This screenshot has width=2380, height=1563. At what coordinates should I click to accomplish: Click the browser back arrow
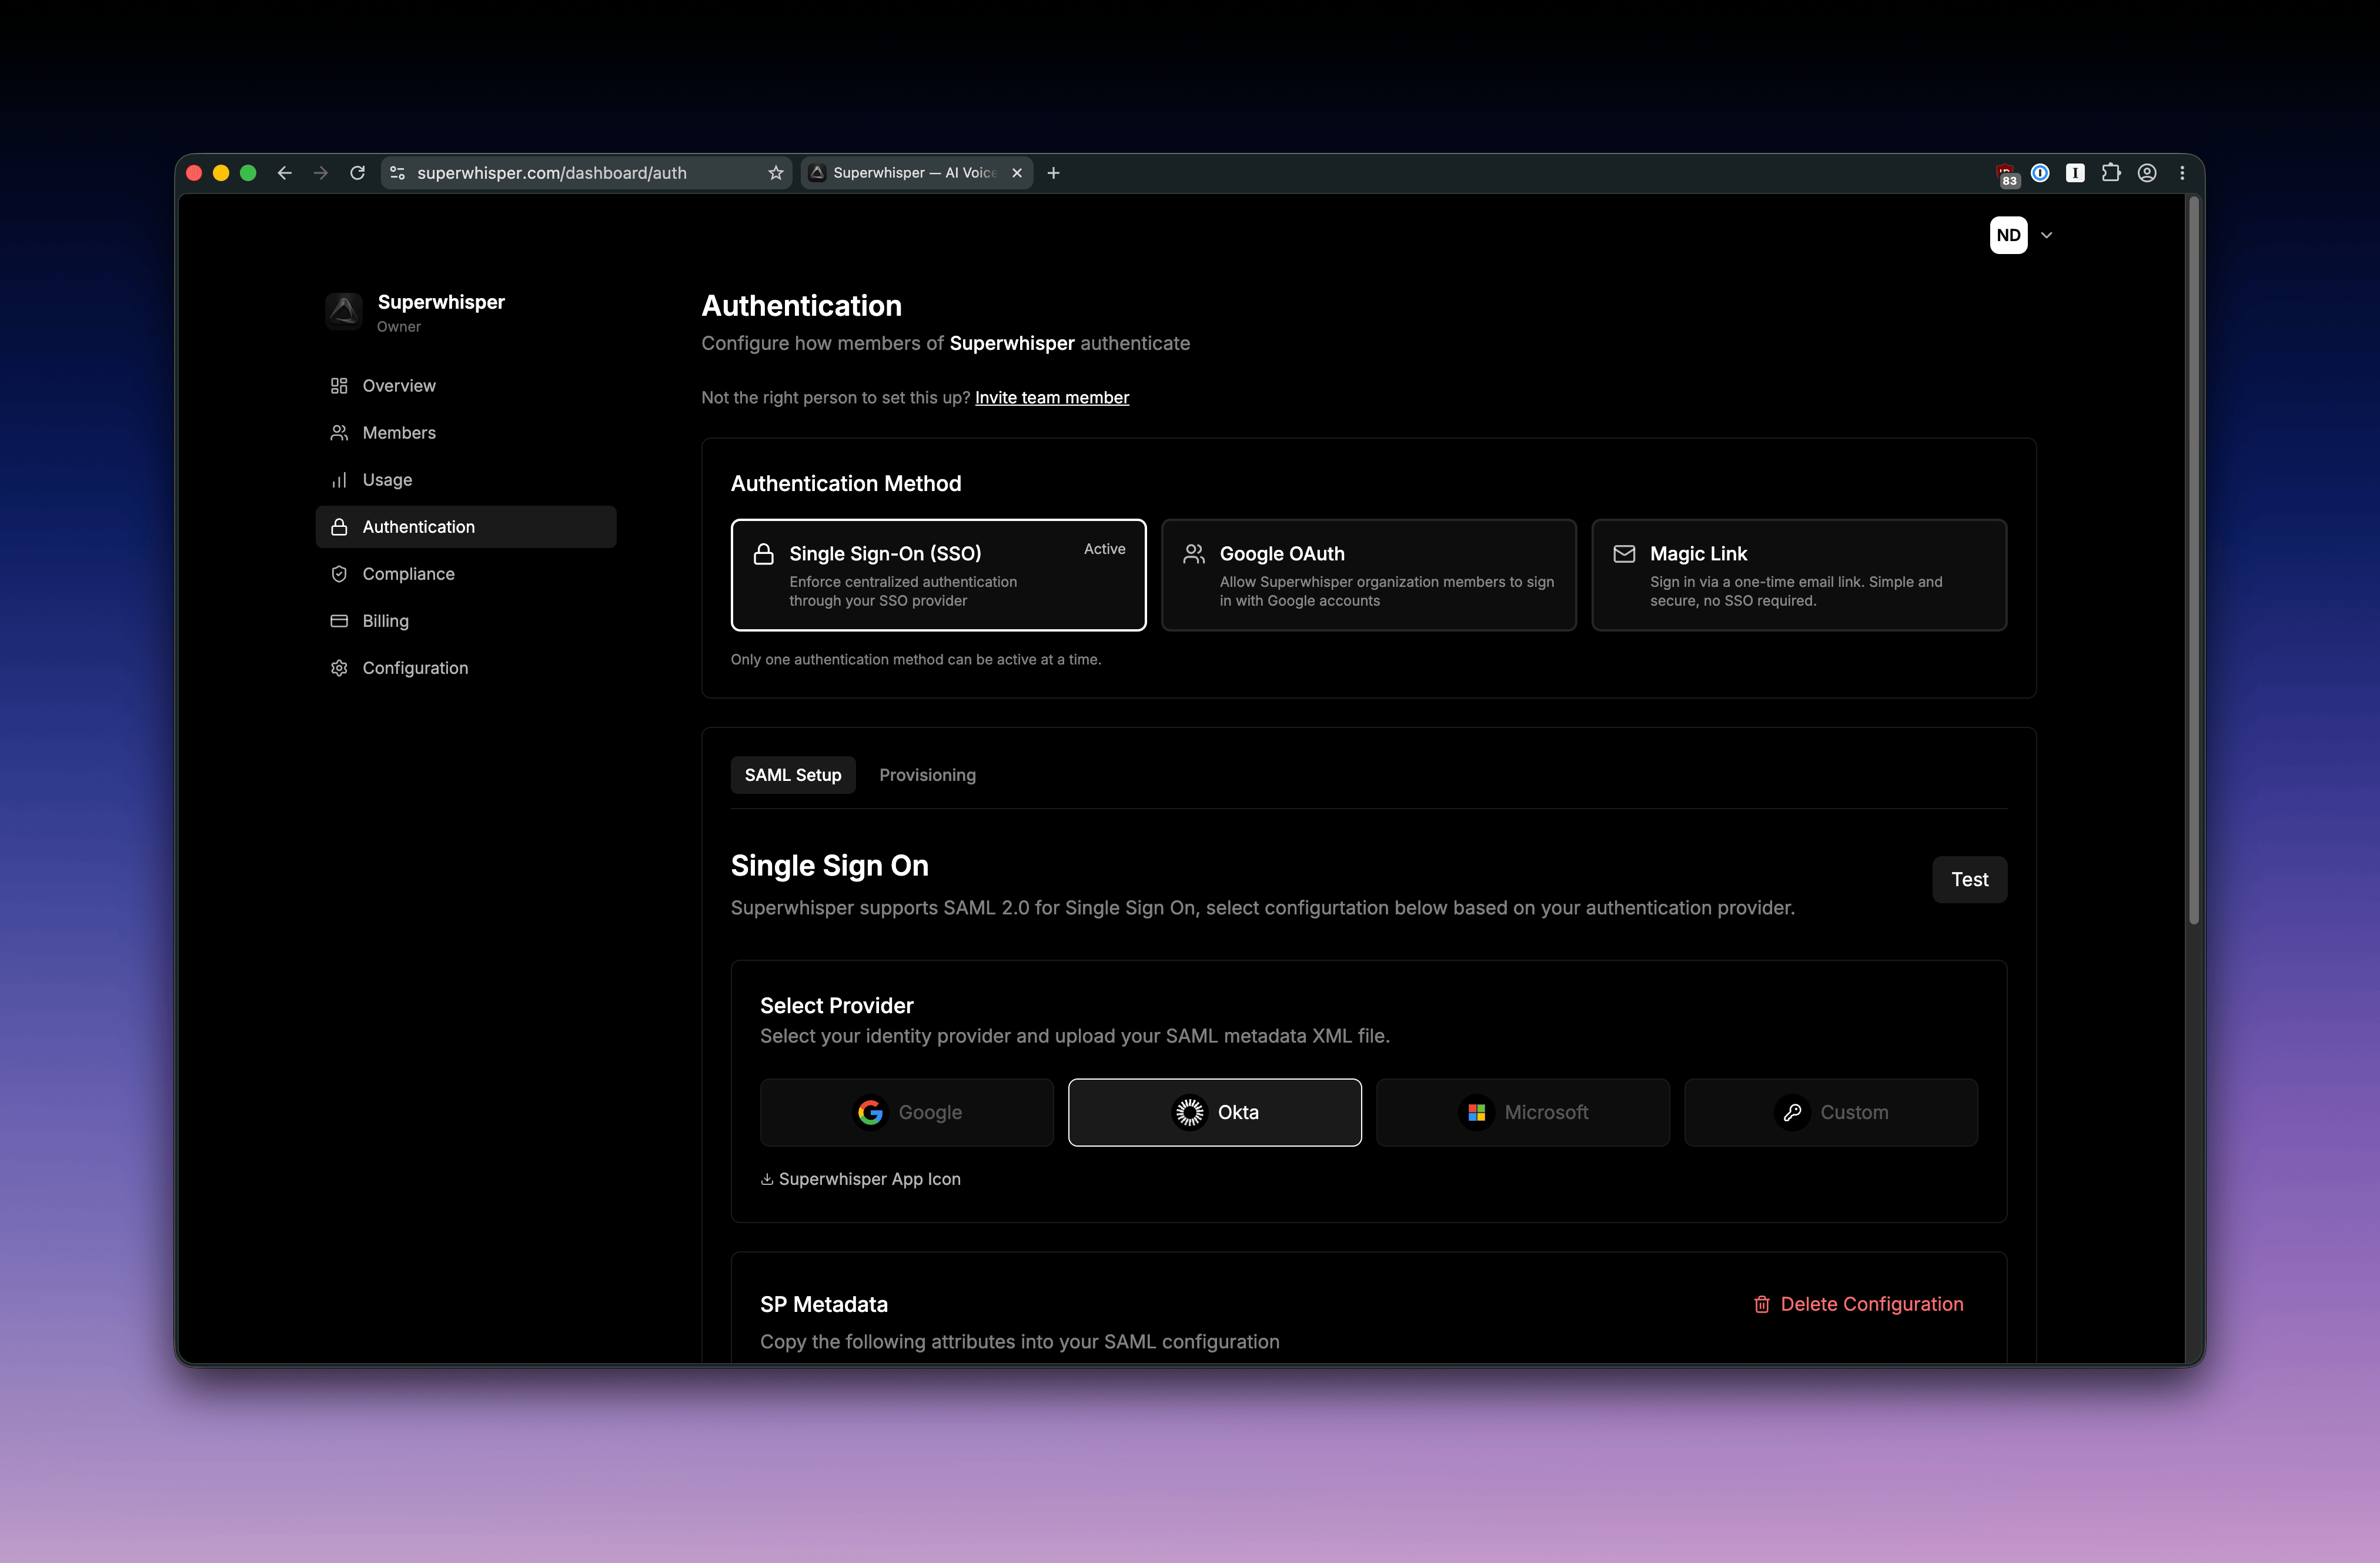pyautogui.click(x=284, y=173)
